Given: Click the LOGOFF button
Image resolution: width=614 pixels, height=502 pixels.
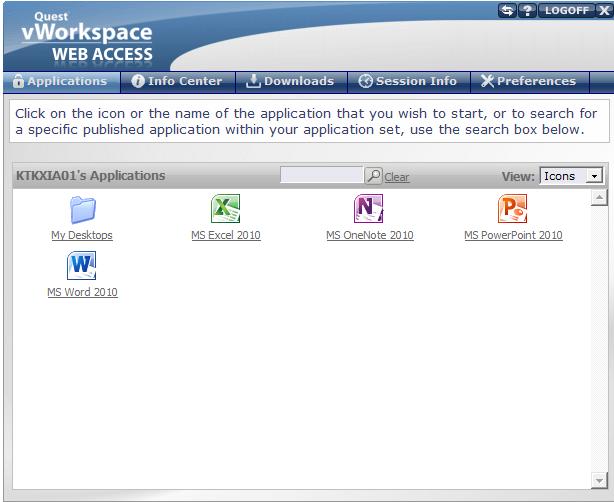Looking at the screenshot, I should [567, 11].
